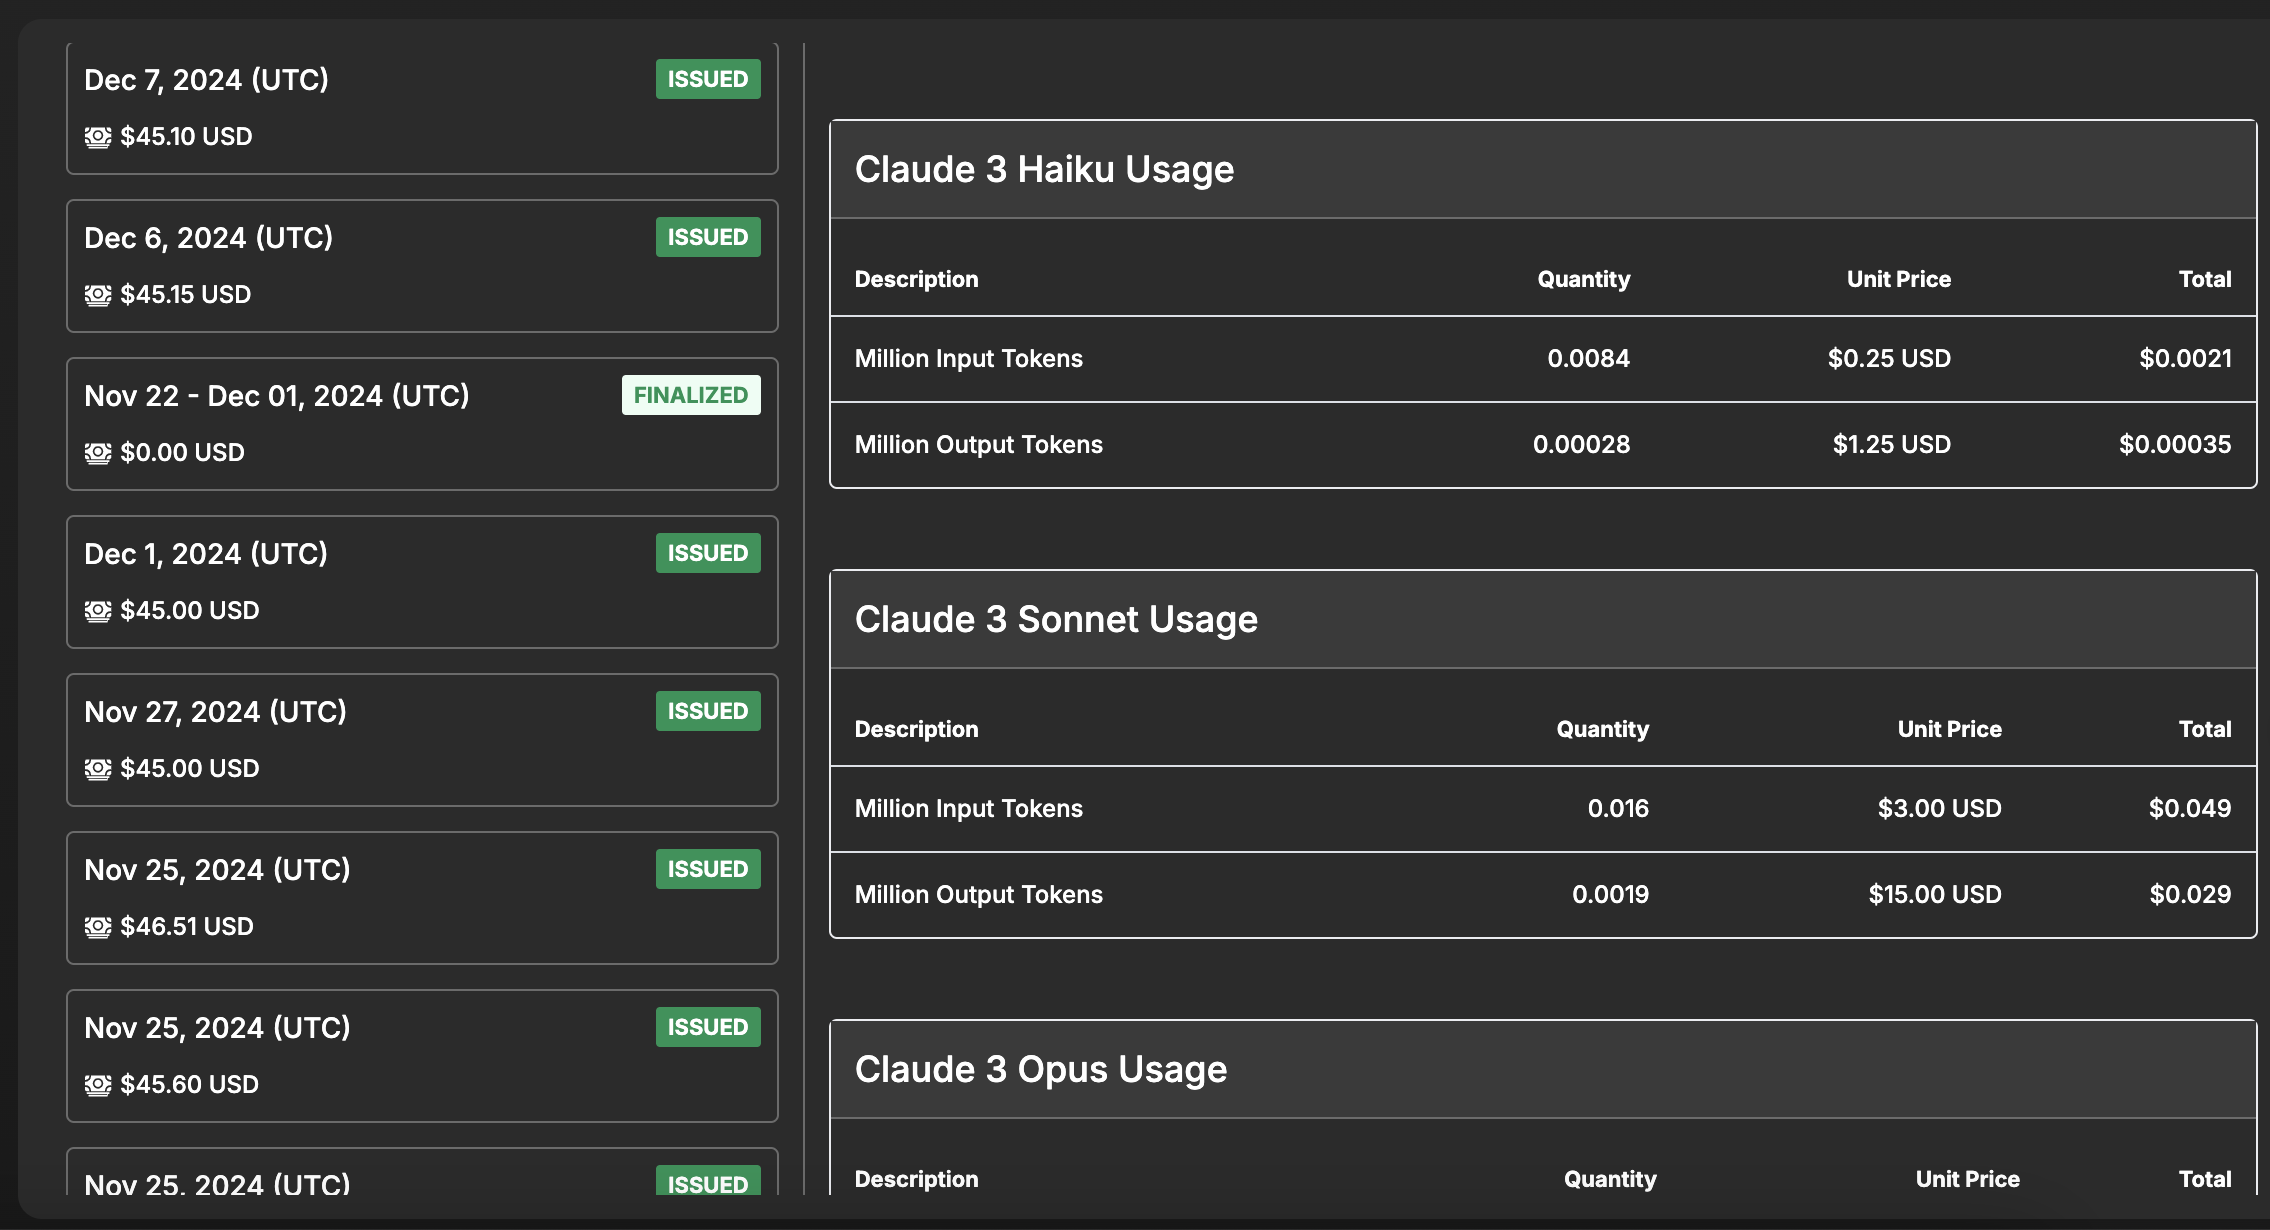Viewport: 2270px width, 1230px height.
Task: Click the Claude 3 Sonnet Usage heading
Action: (x=1056, y=619)
